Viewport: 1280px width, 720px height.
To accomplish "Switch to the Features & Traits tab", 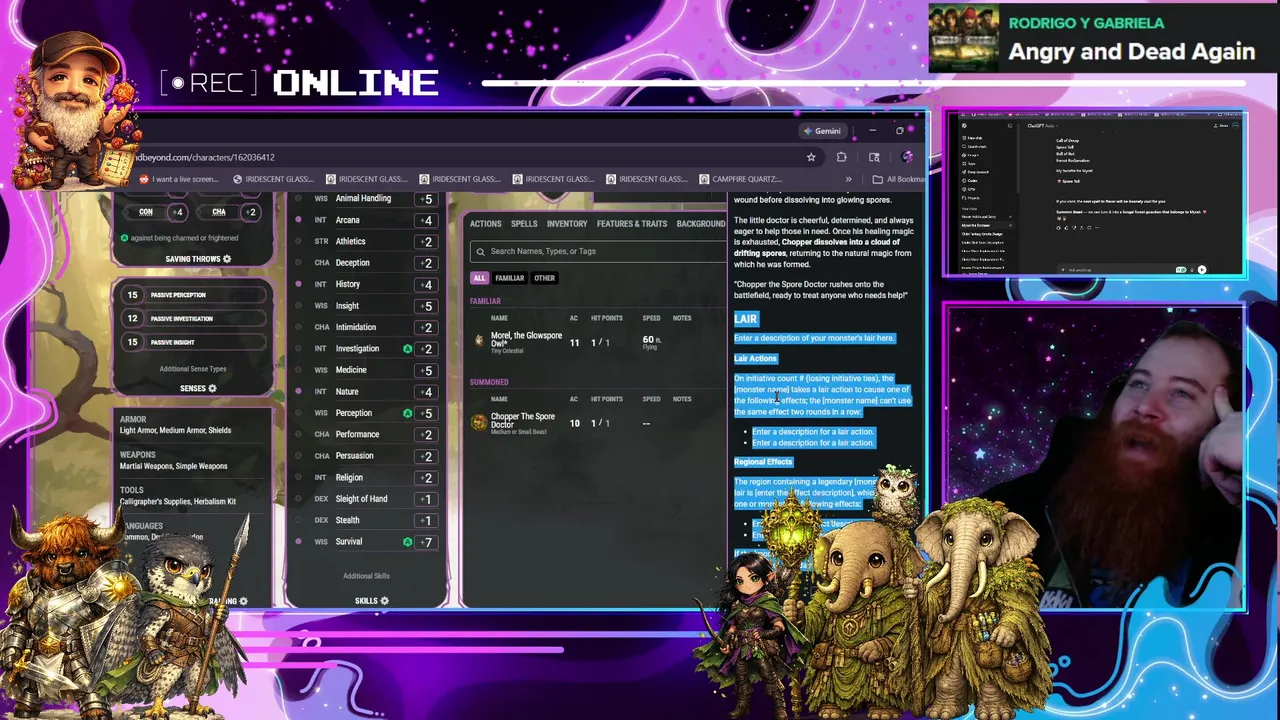I will point(632,224).
